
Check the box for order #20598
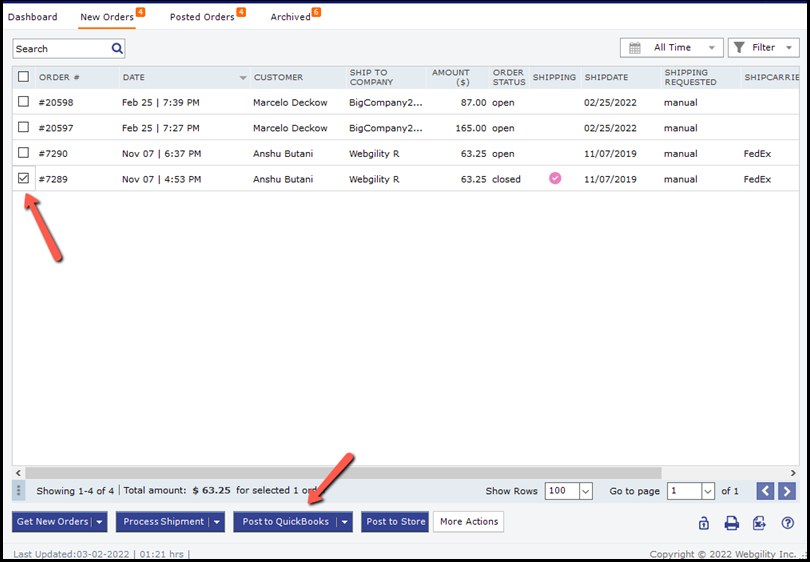24,102
